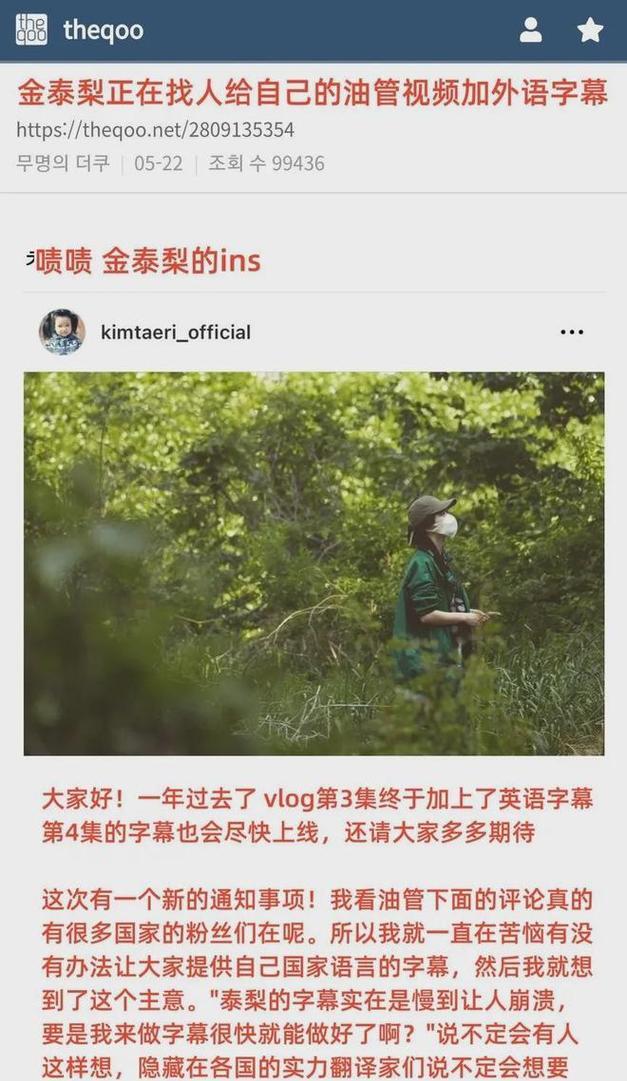Click the theqoo site name text
The image size is (627, 1081).
pyautogui.click(x=103, y=30)
